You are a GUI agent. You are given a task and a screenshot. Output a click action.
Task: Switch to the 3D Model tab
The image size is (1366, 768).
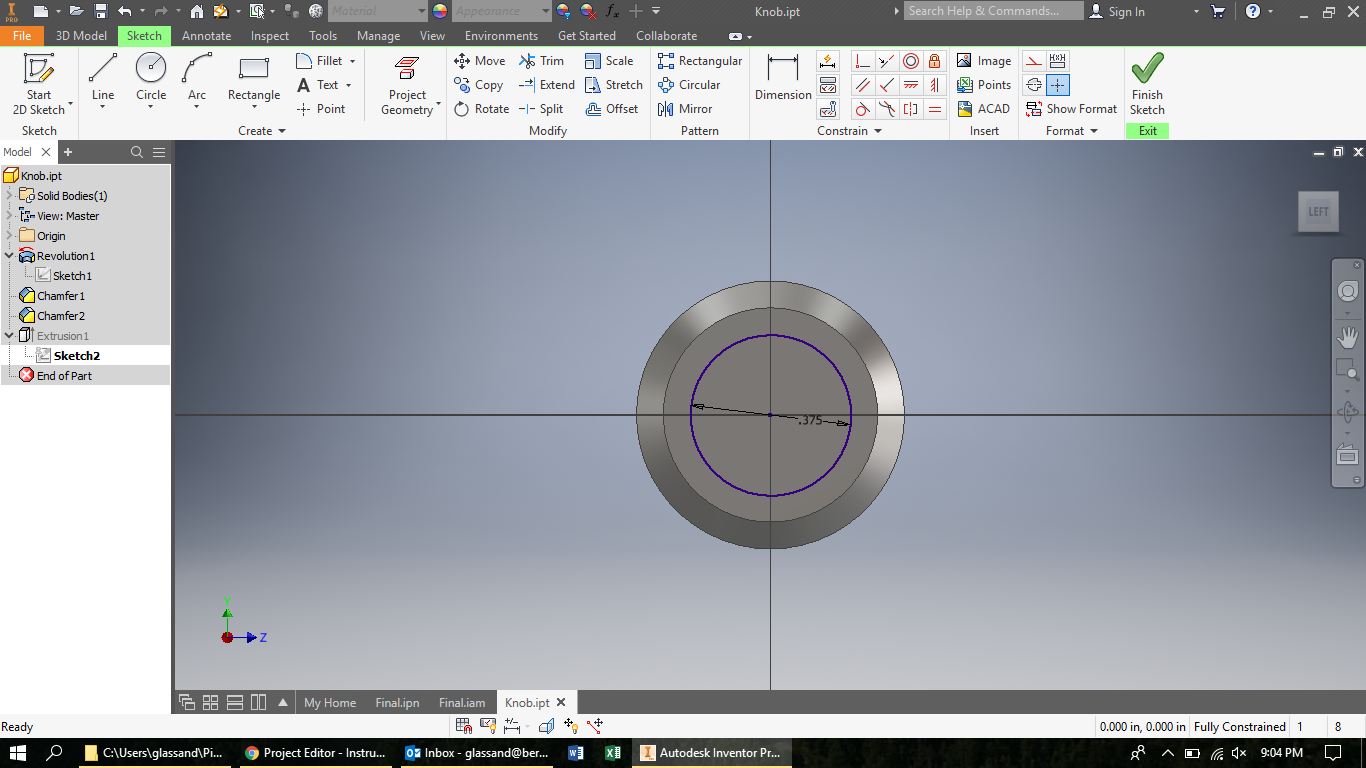click(x=81, y=36)
